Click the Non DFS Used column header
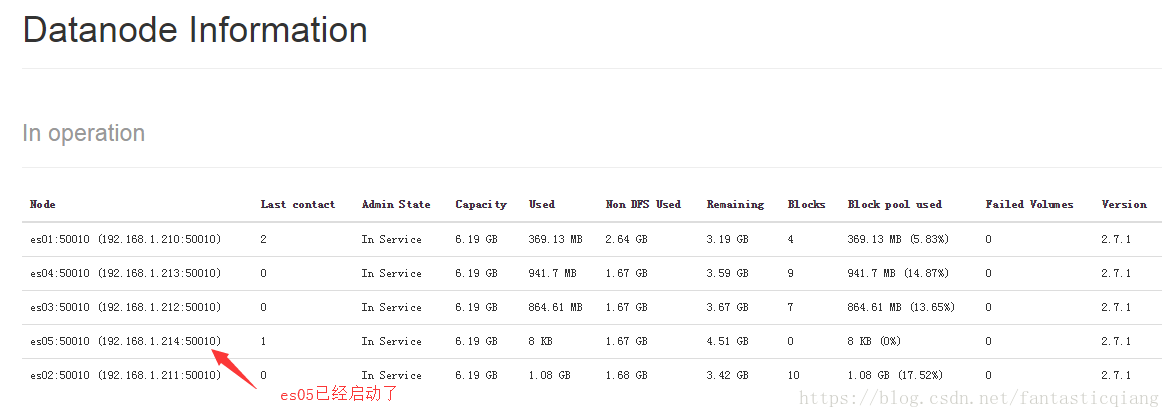The width and height of the screenshot is (1170, 418). [x=643, y=204]
